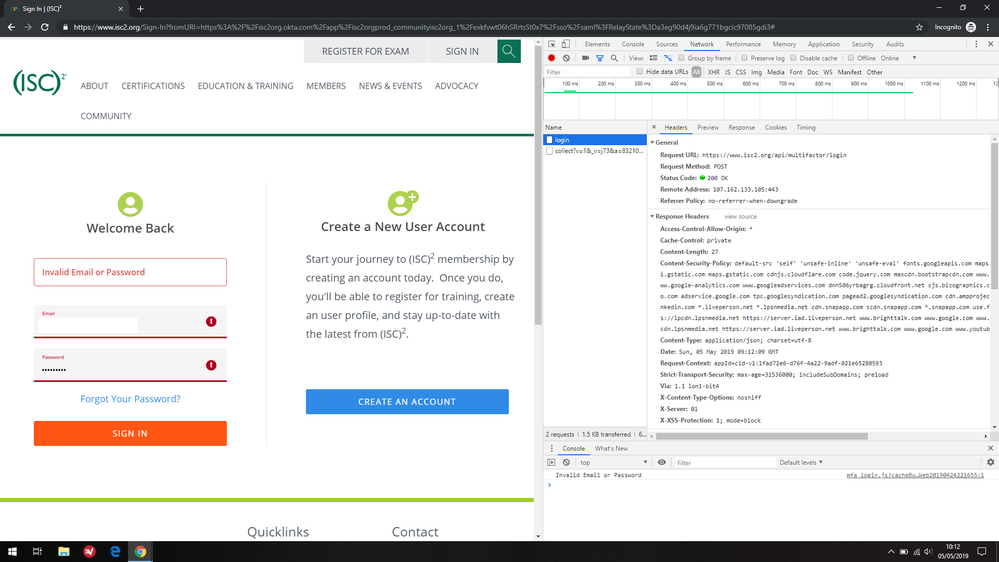
Task: Check the Disable cache checkbox
Action: click(794, 58)
